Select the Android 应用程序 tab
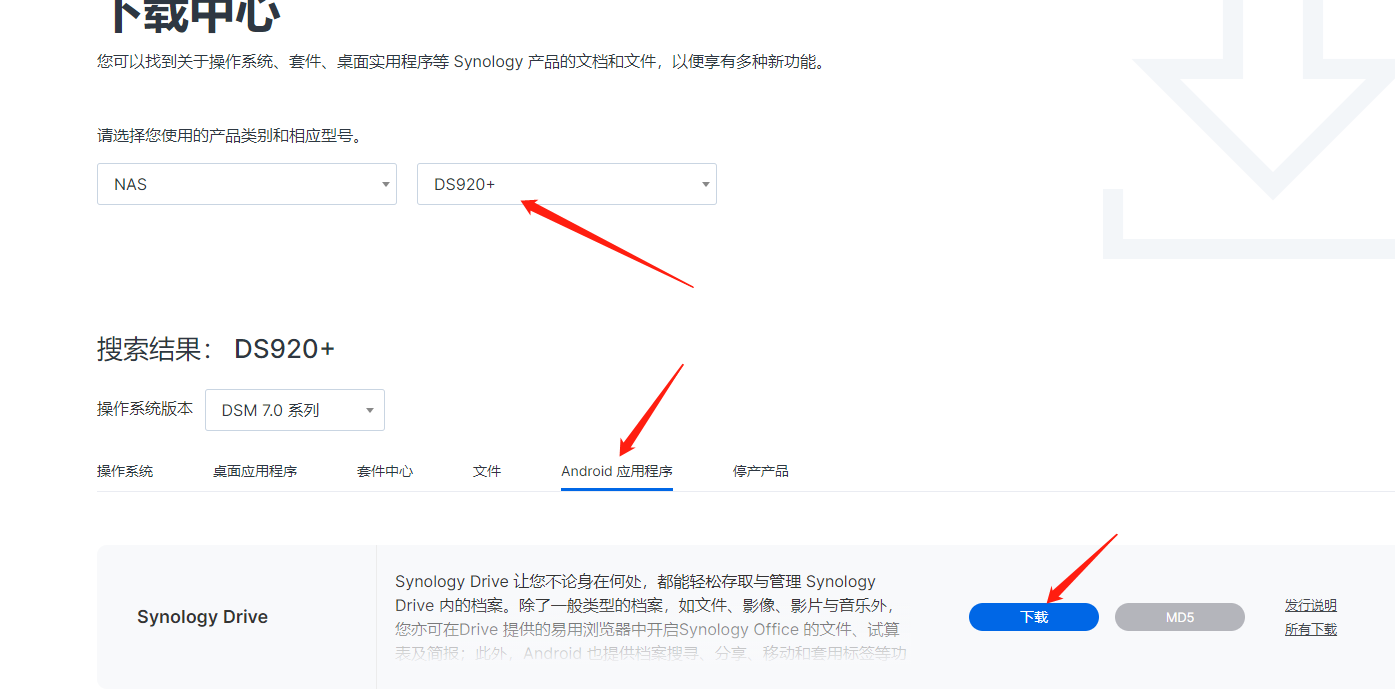The height and width of the screenshot is (698, 1395). point(617,471)
